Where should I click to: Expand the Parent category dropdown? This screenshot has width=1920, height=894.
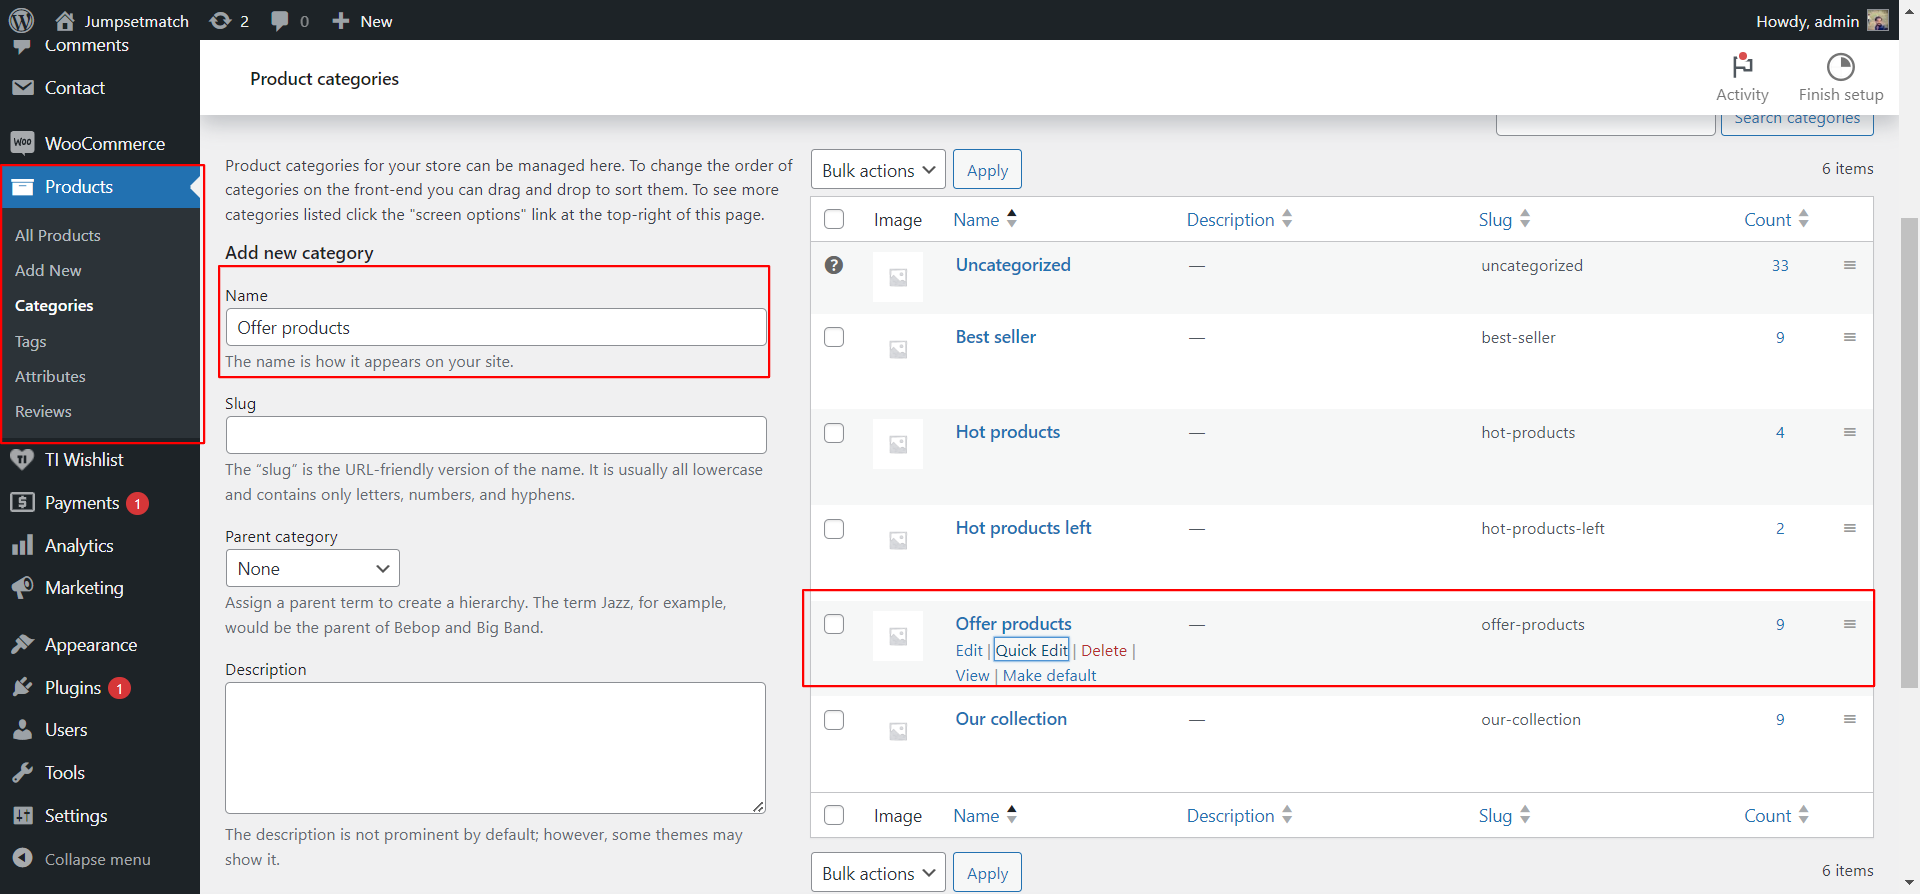(x=312, y=569)
